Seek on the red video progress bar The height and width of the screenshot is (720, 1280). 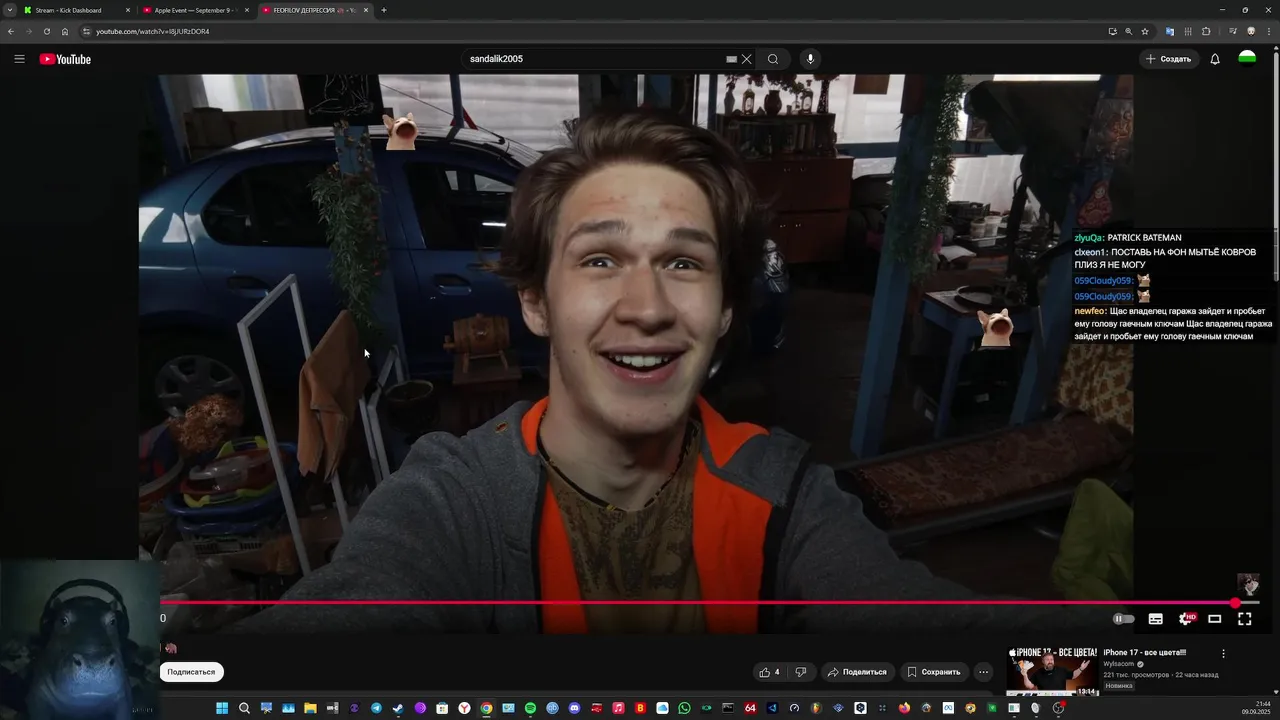click(x=698, y=603)
